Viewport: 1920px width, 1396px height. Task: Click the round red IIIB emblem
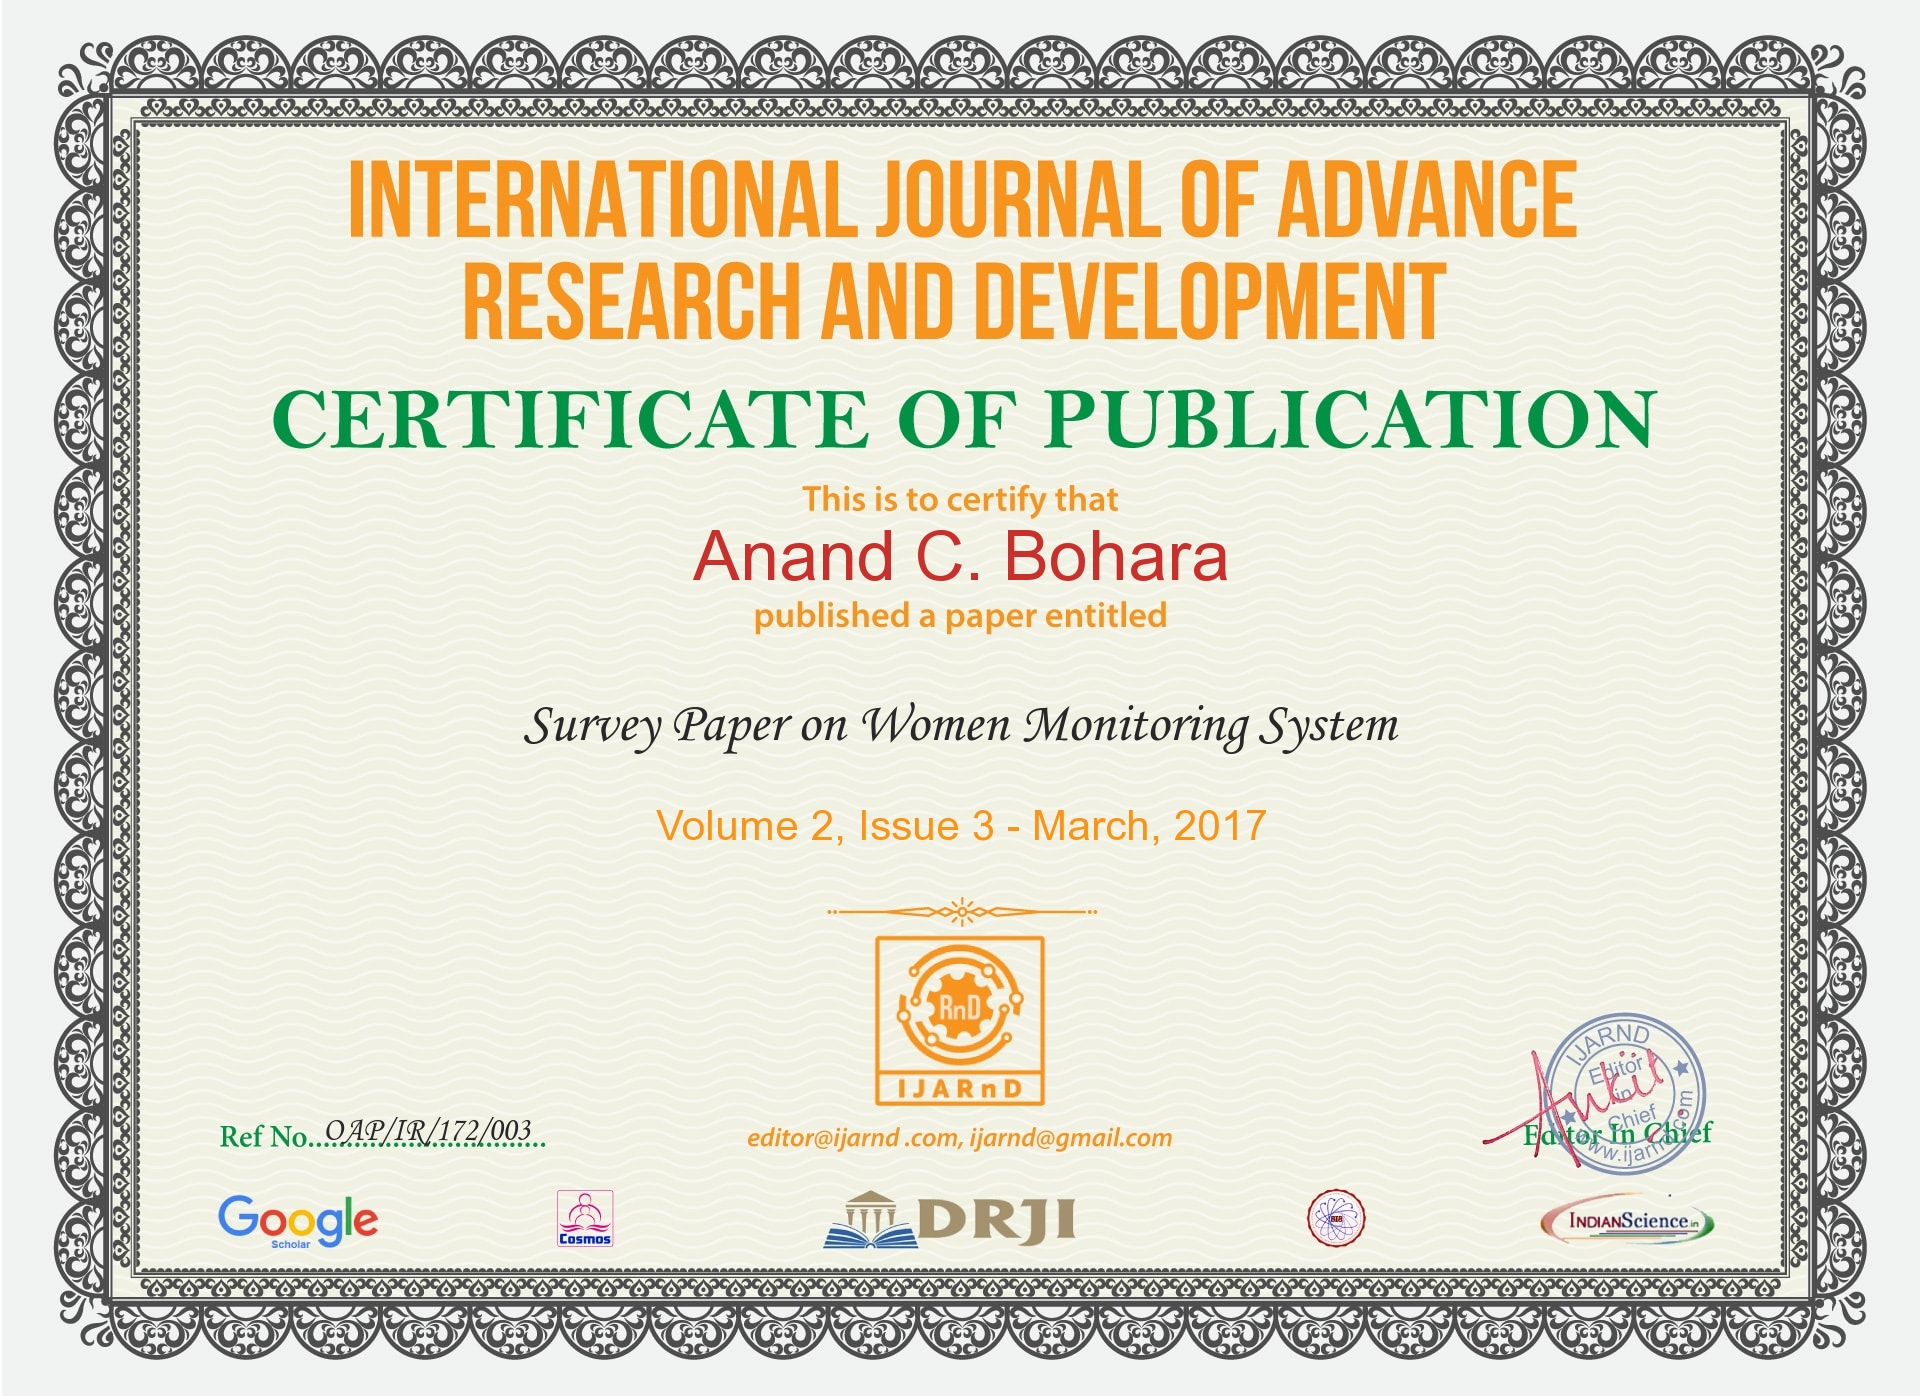(x=1336, y=1218)
